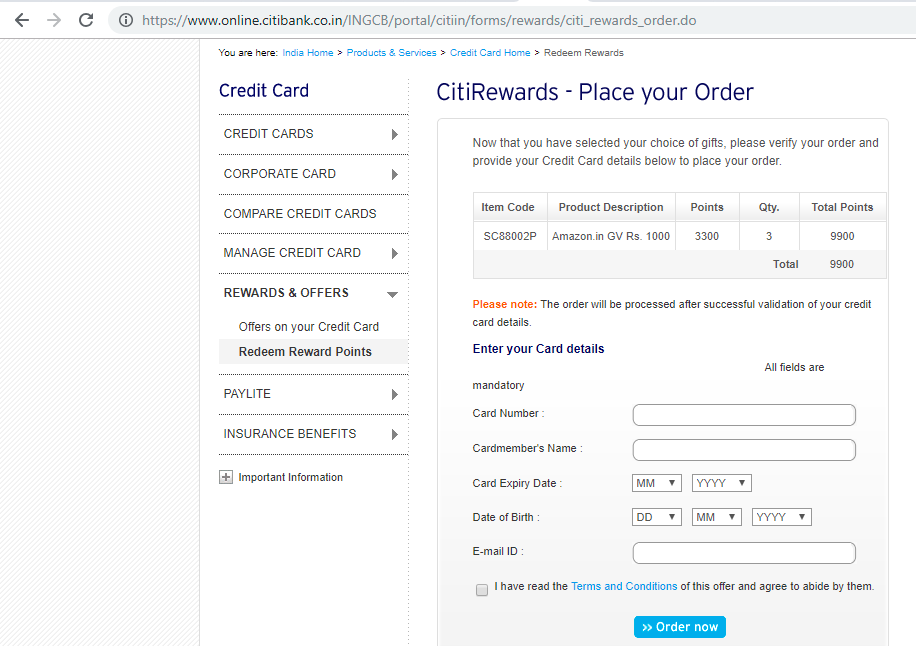The width and height of the screenshot is (916, 646).
Task: Reload the page with refresh icon
Action: click(86, 20)
